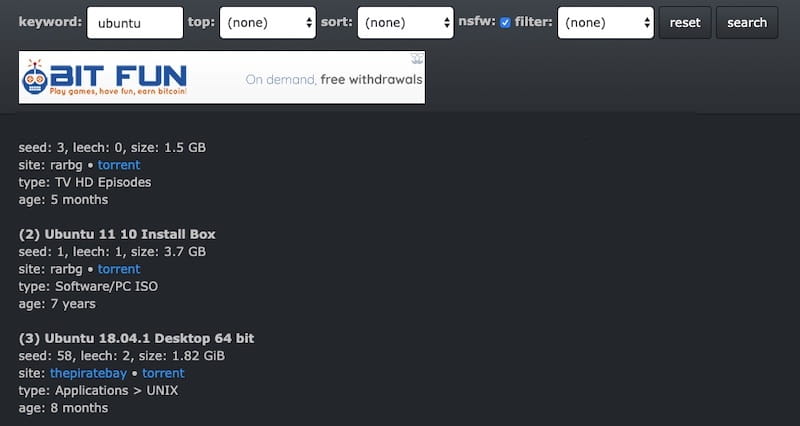
Task: Click the 'On demand, free withdrawals' ad text
Action: click(x=334, y=79)
